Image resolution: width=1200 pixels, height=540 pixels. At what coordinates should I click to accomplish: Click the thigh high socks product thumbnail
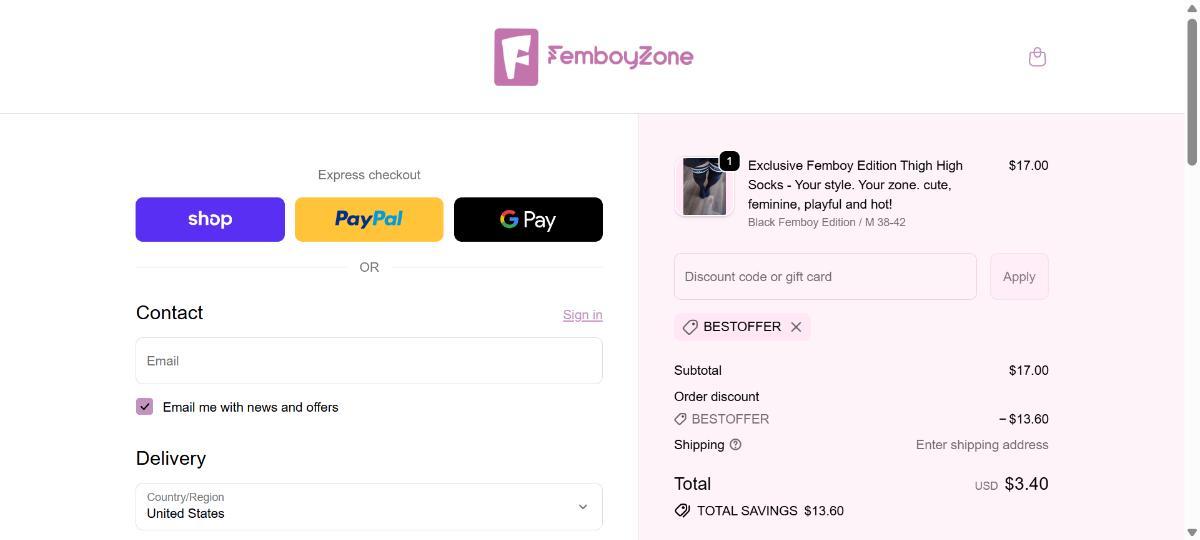704,186
